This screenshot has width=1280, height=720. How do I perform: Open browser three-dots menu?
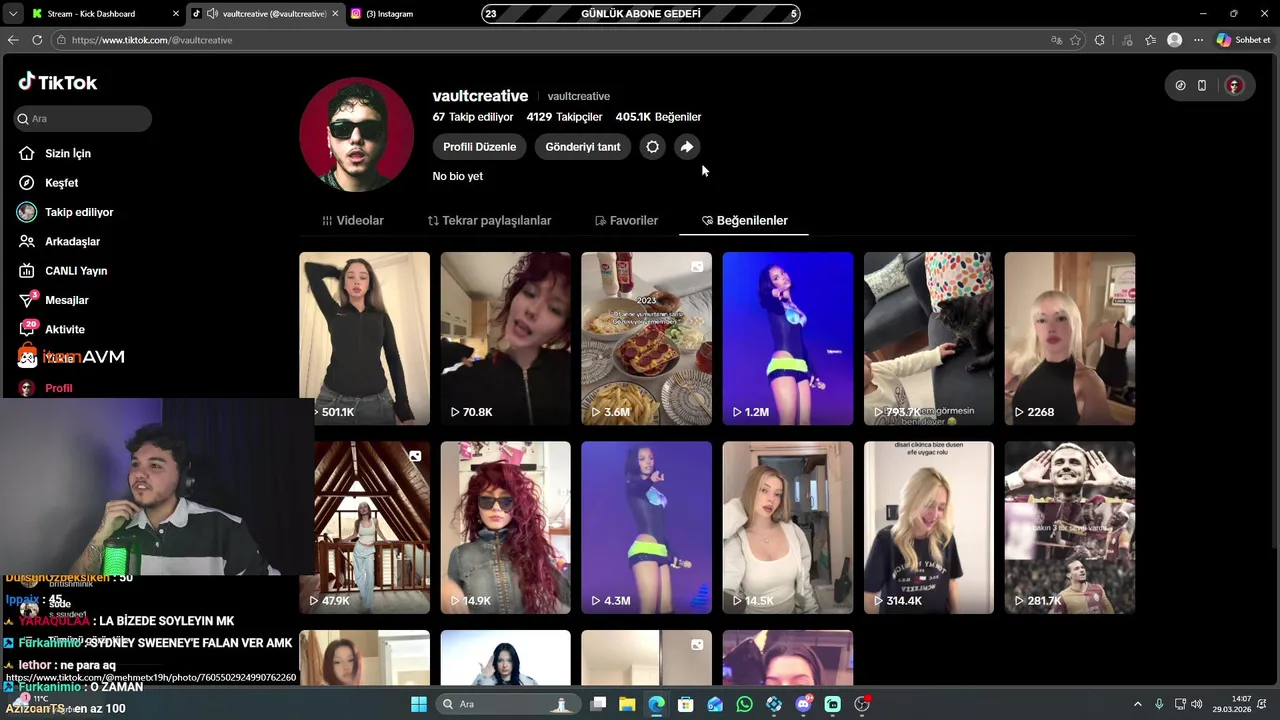1198,40
